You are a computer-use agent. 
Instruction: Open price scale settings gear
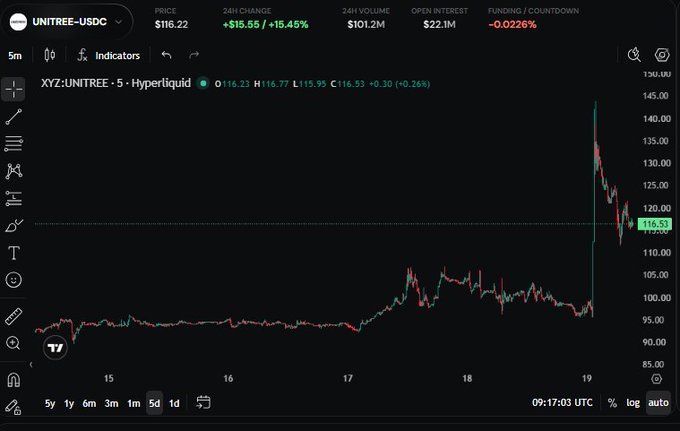point(657,379)
